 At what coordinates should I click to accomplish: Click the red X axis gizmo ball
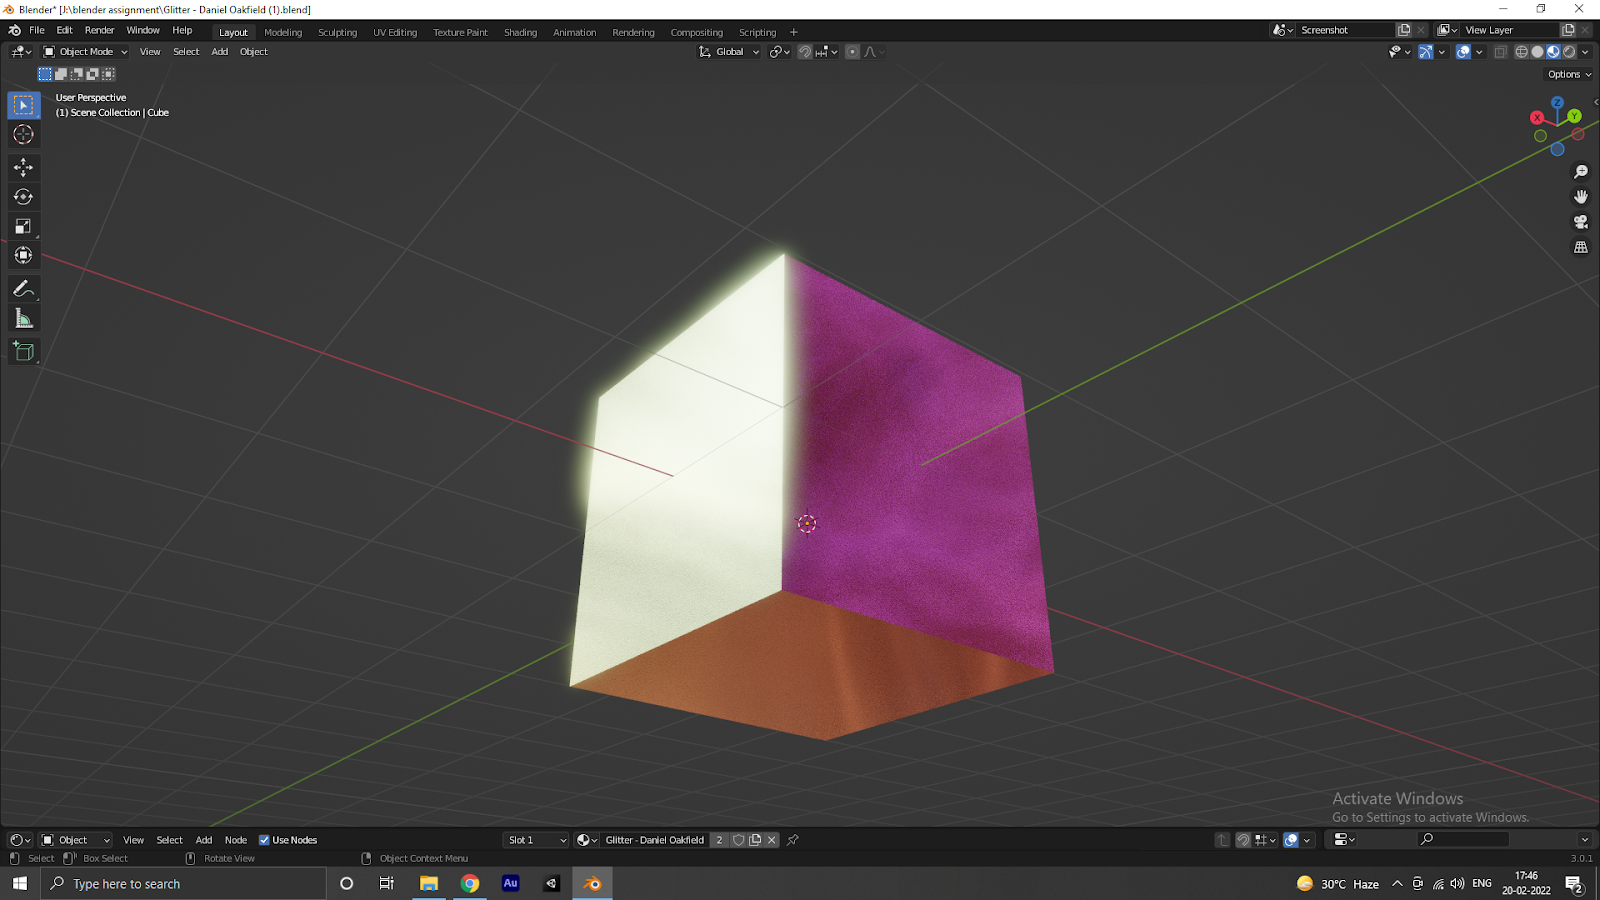[x=1537, y=118]
